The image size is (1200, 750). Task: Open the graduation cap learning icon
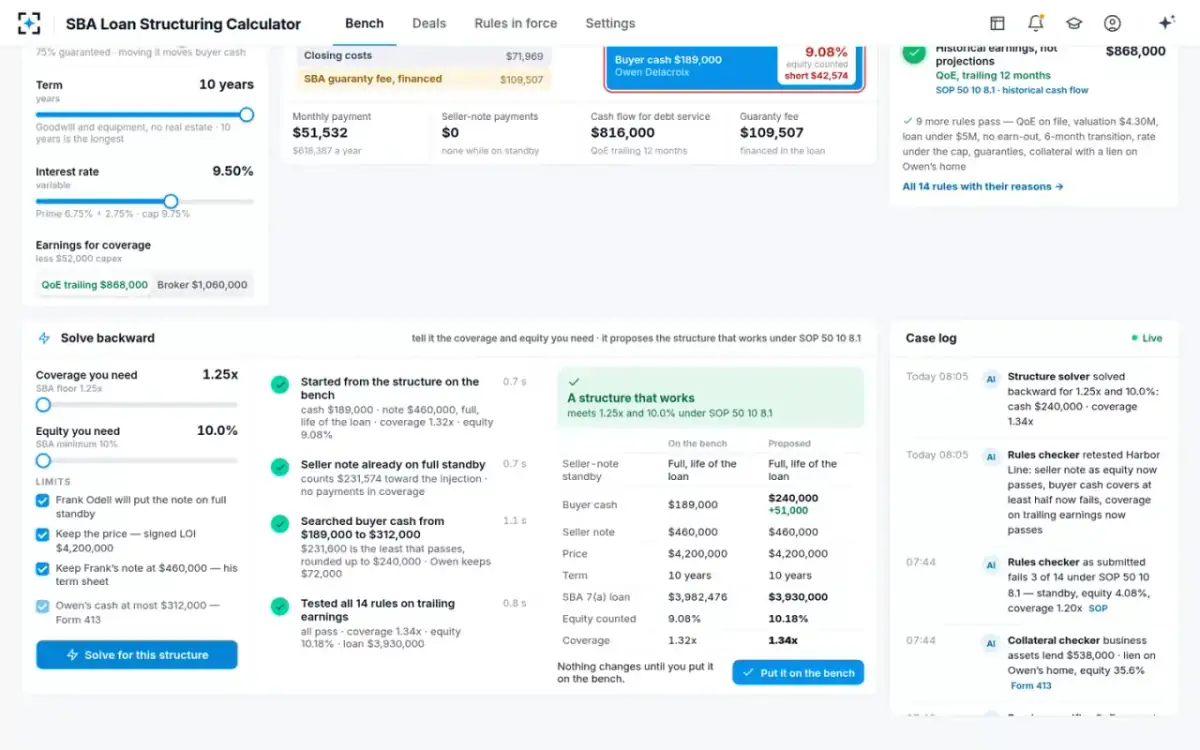click(1074, 23)
